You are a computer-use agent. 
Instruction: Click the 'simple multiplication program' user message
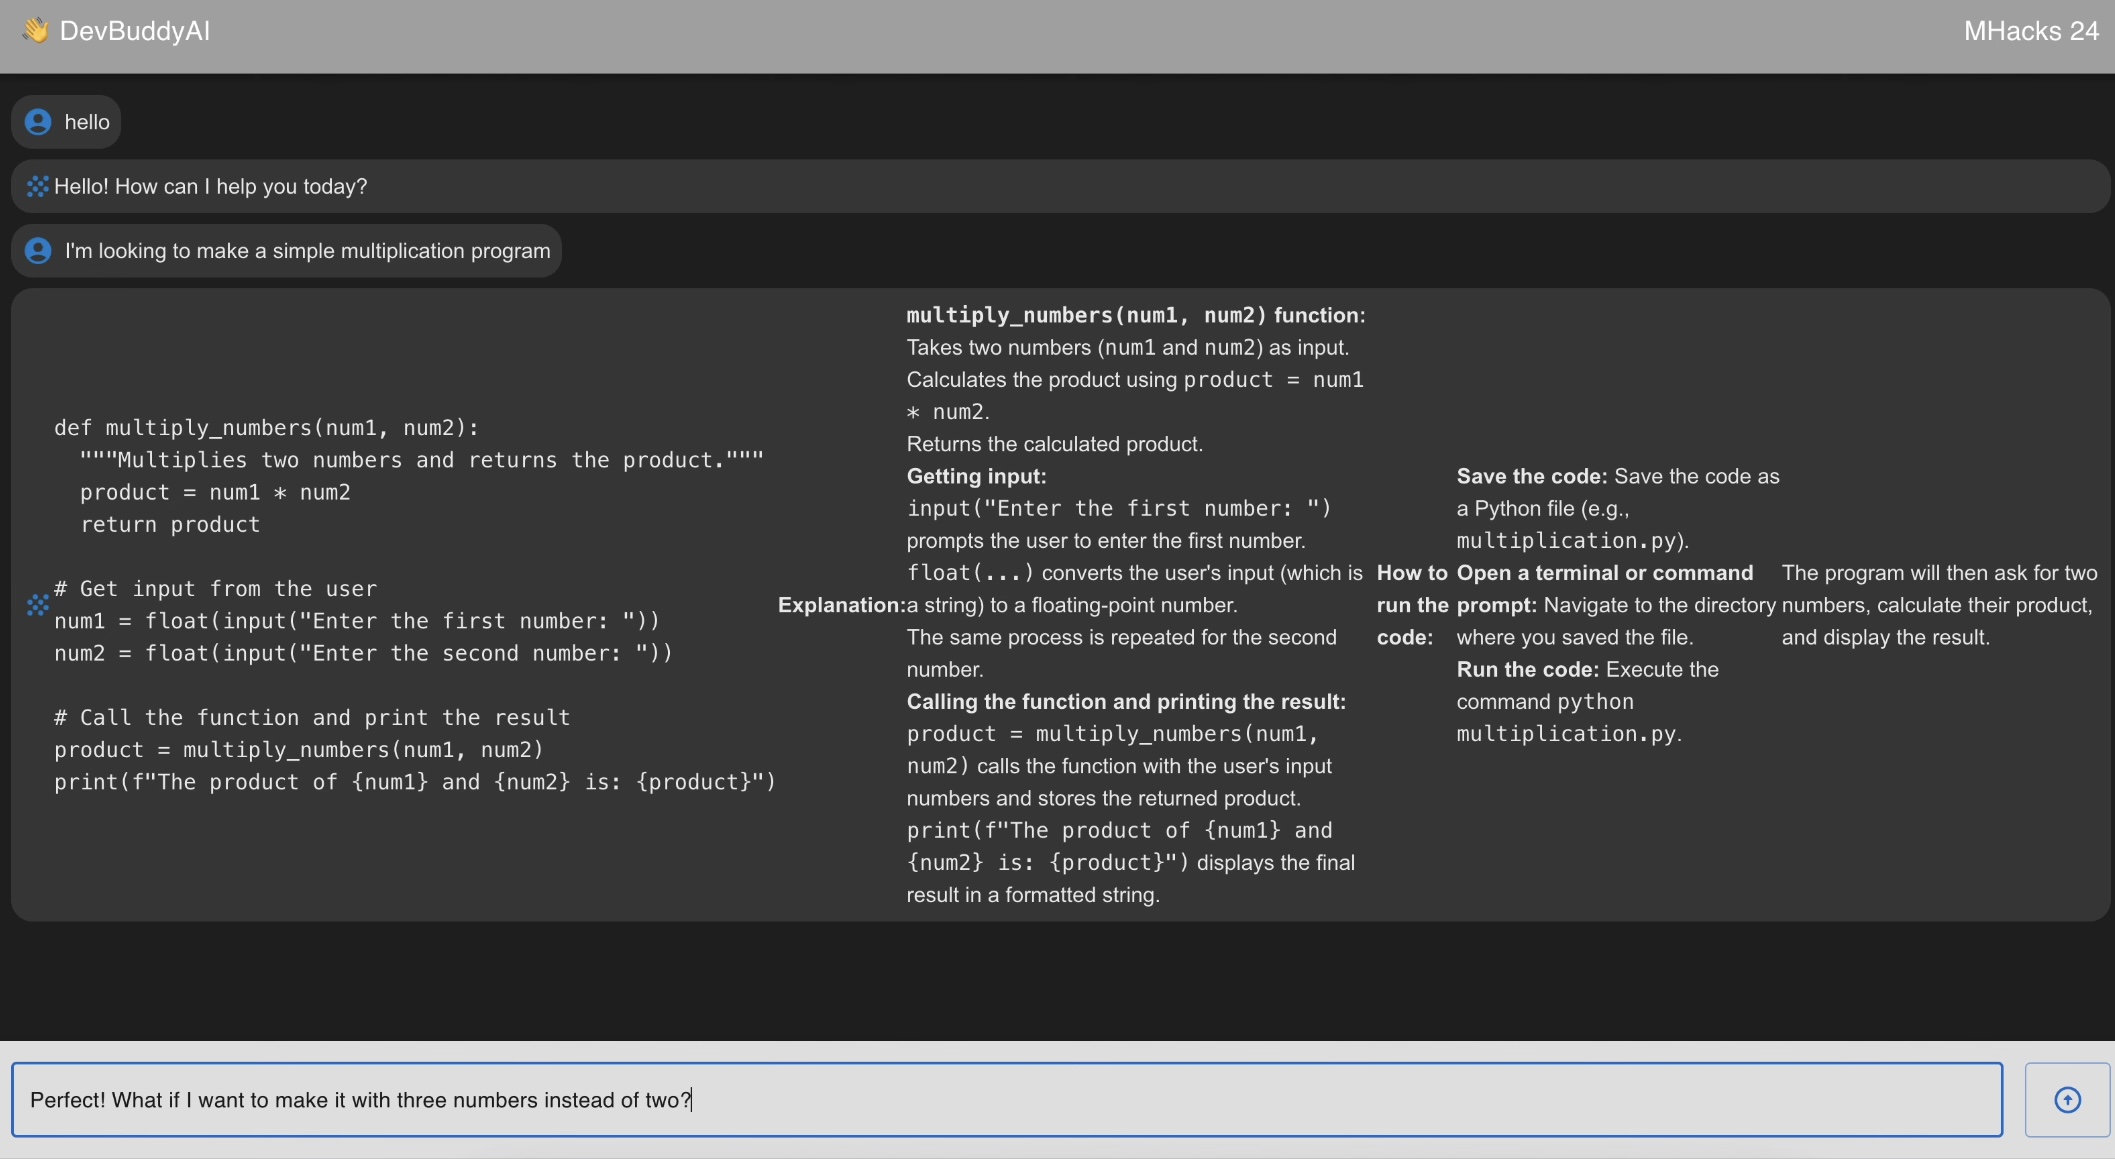pyautogui.click(x=307, y=251)
